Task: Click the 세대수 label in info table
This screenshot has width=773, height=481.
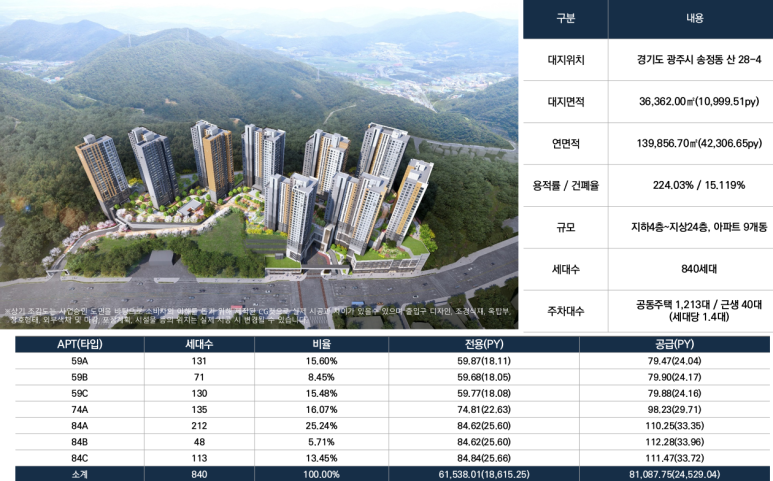Action: point(565,270)
